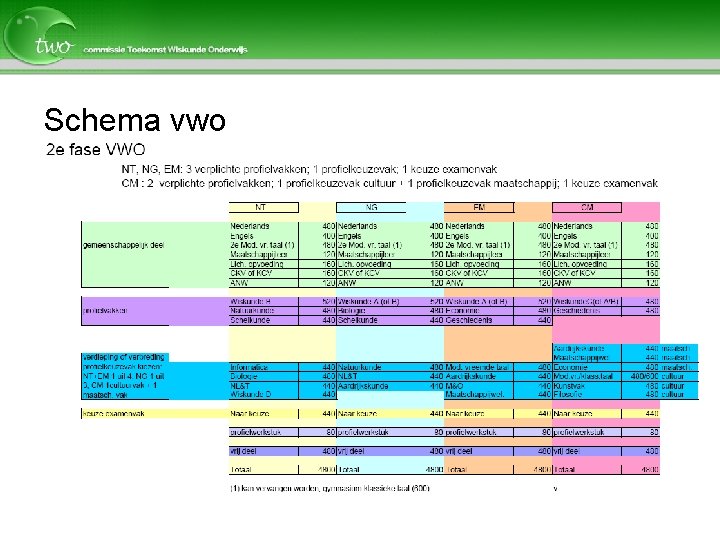Select the 'NT' column header cell

(264, 208)
